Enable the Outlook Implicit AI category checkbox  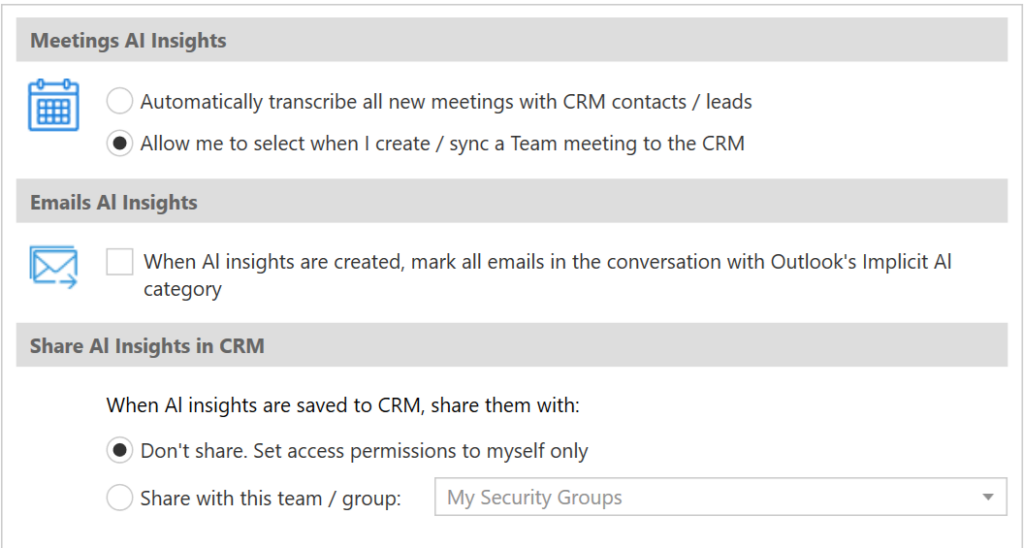point(120,262)
